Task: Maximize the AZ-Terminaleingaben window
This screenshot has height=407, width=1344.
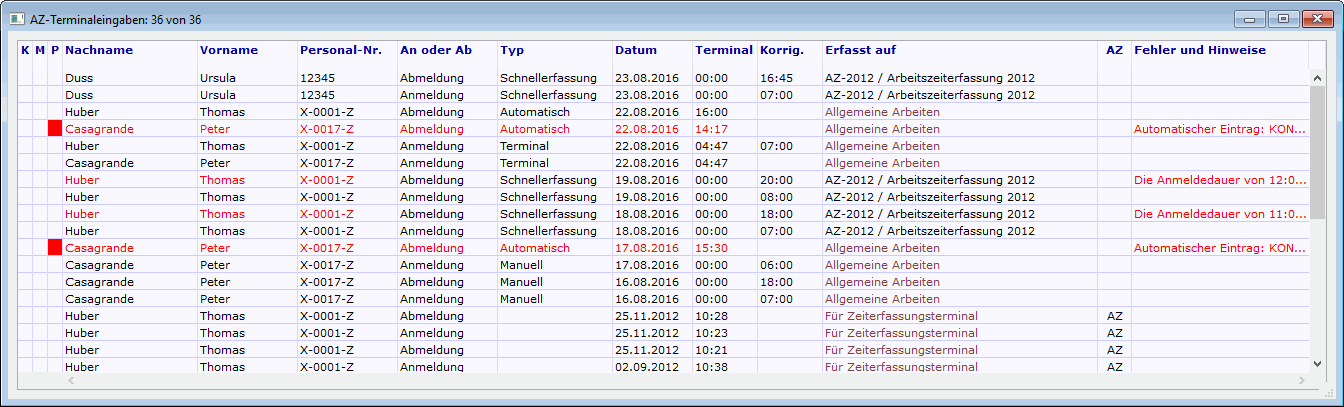Action: click(1283, 18)
